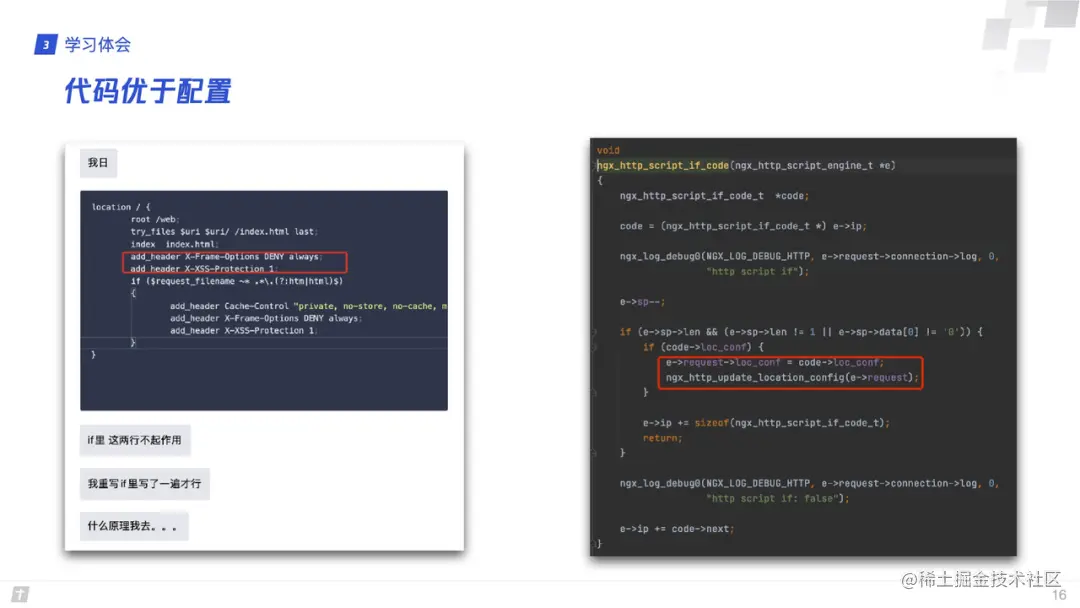
Task: Click the if ($request_filename condition line
Action: tap(237, 281)
